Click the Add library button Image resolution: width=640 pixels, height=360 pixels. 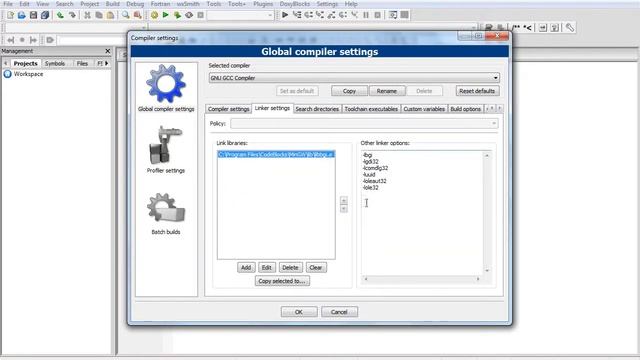pyautogui.click(x=246, y=267)
